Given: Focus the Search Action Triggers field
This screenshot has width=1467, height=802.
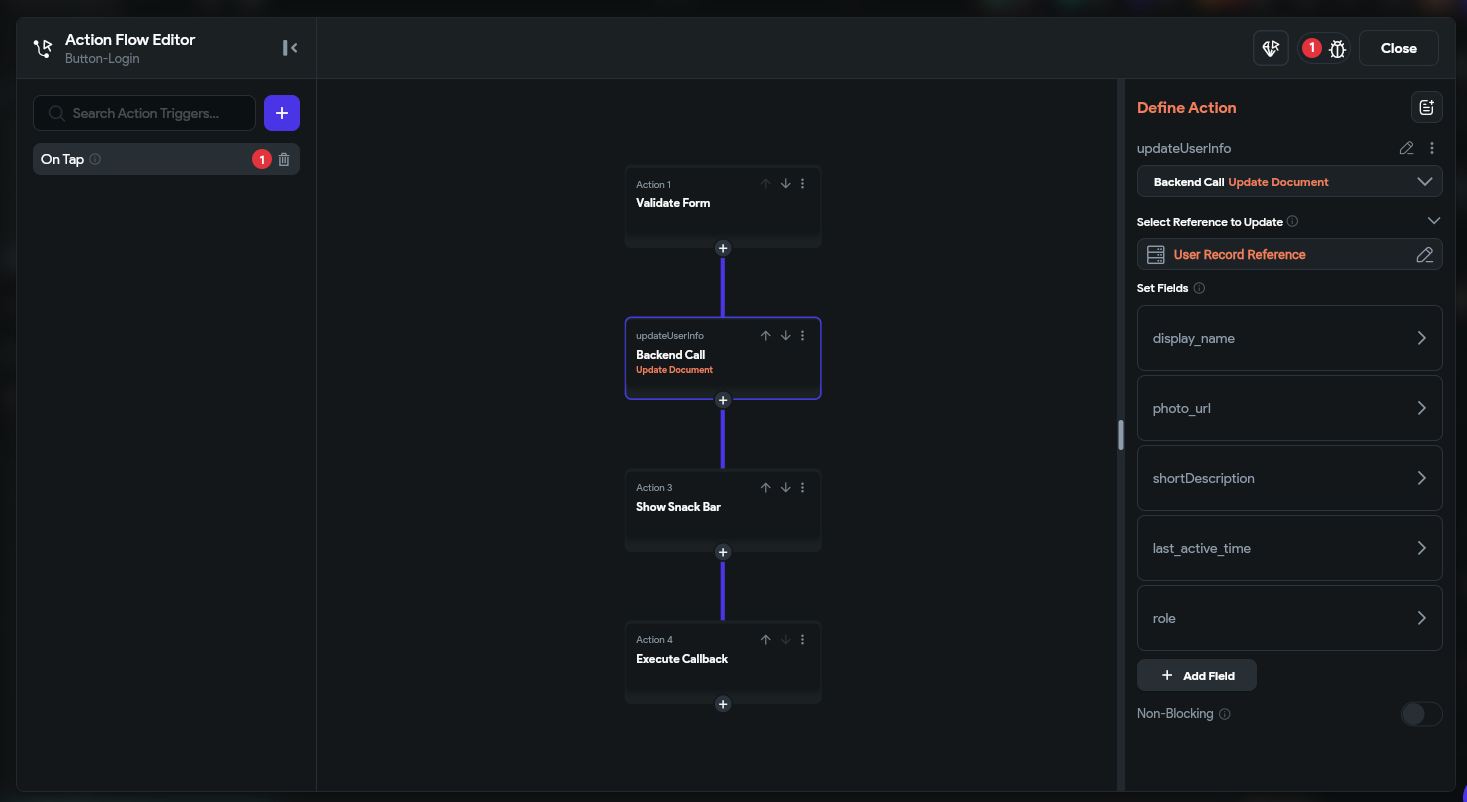Looking at the screenshot, I should 144,113.
